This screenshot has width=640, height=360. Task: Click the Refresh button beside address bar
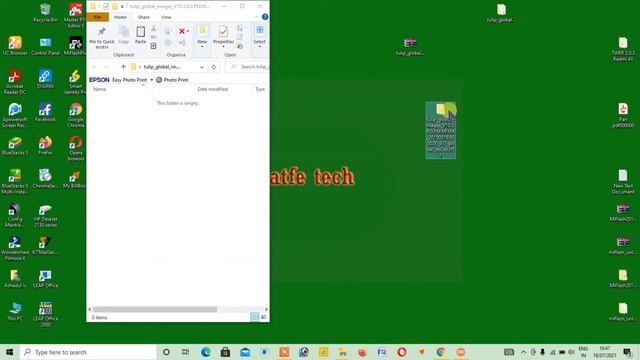coord(213,67)
